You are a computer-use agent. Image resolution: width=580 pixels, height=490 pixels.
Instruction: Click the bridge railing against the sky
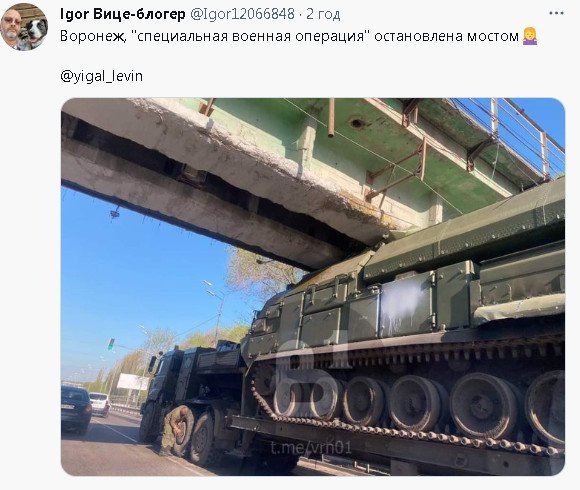[x=514, y=133]
